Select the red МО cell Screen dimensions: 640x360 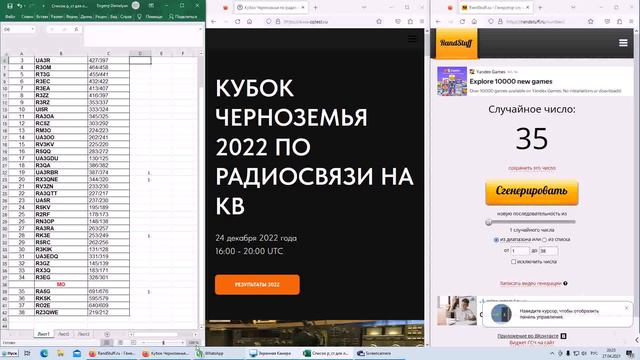coord(61,284)
